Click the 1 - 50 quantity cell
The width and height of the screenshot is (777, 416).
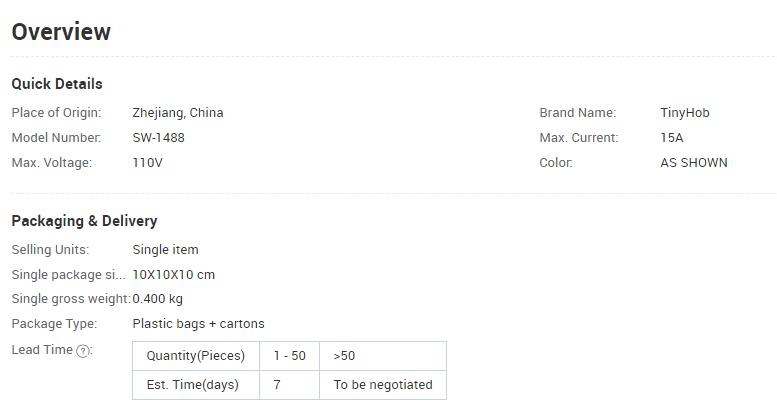289,356
